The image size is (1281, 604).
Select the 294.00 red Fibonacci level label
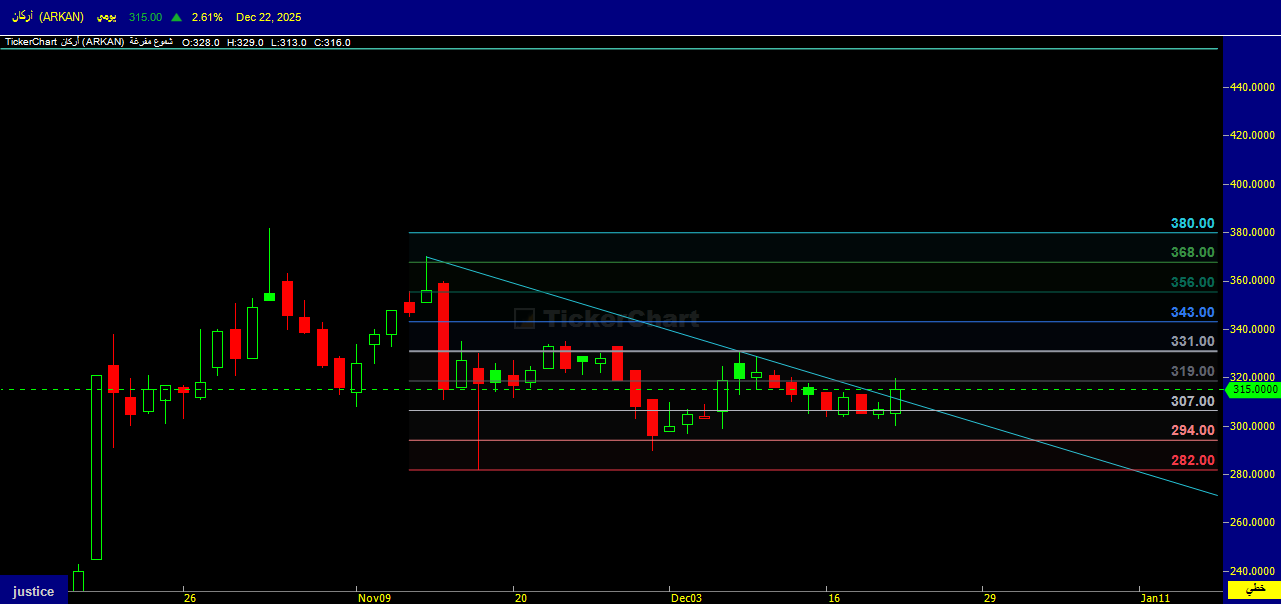point(1192,430)
